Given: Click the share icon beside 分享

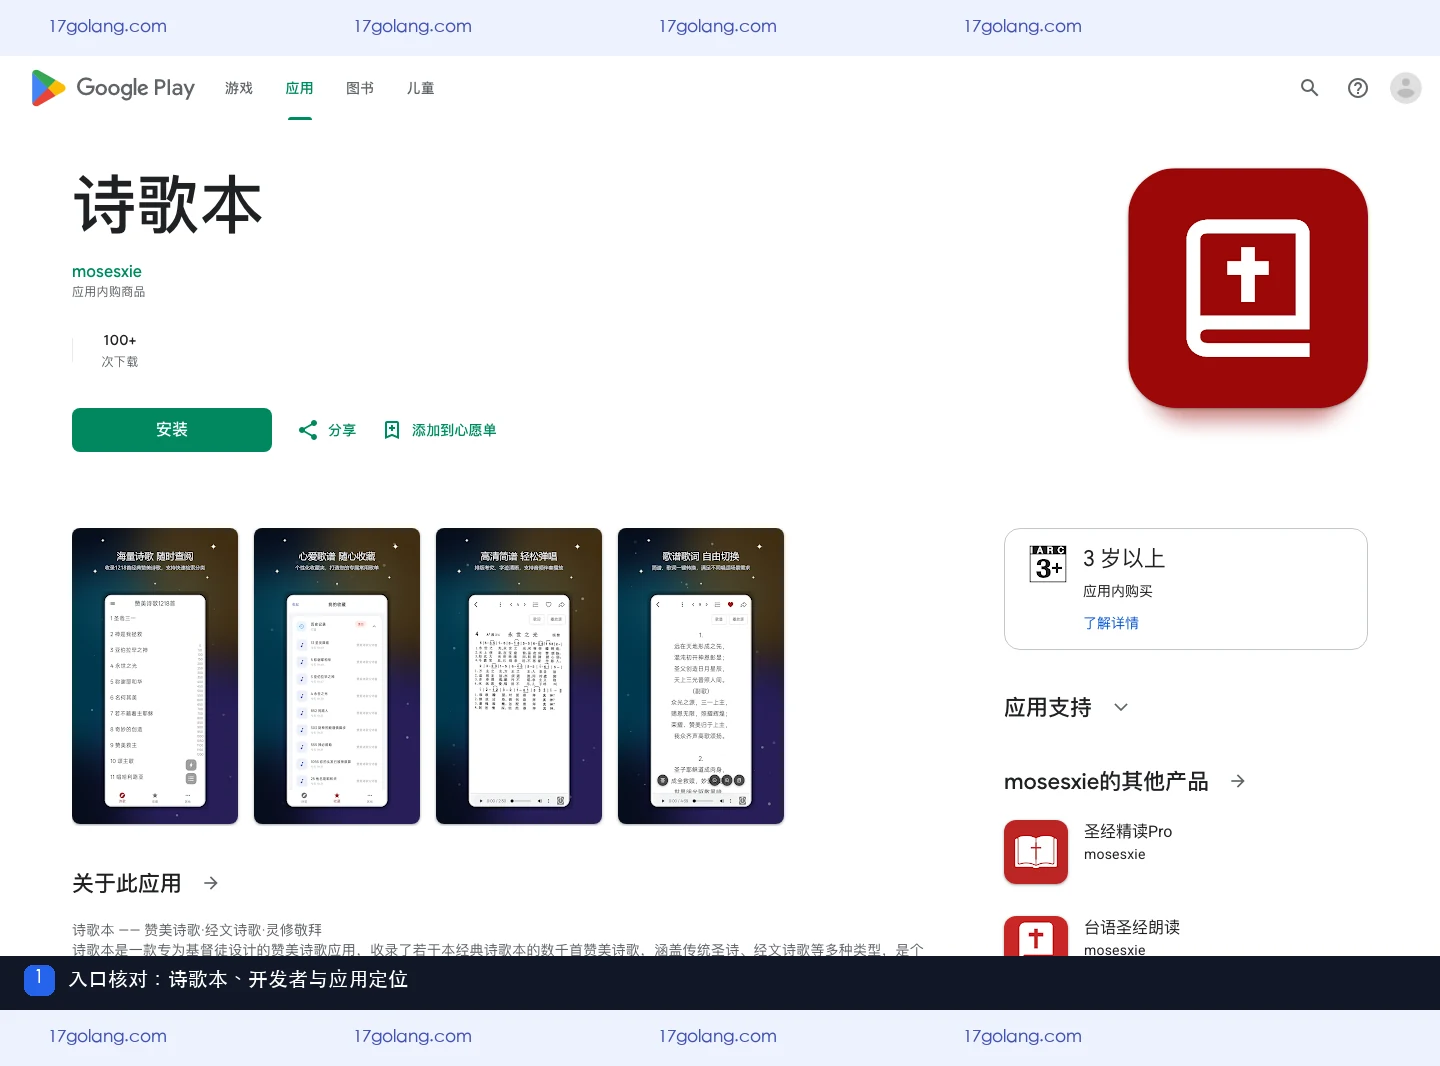Looking at the screenshot, I should [308, 430].
